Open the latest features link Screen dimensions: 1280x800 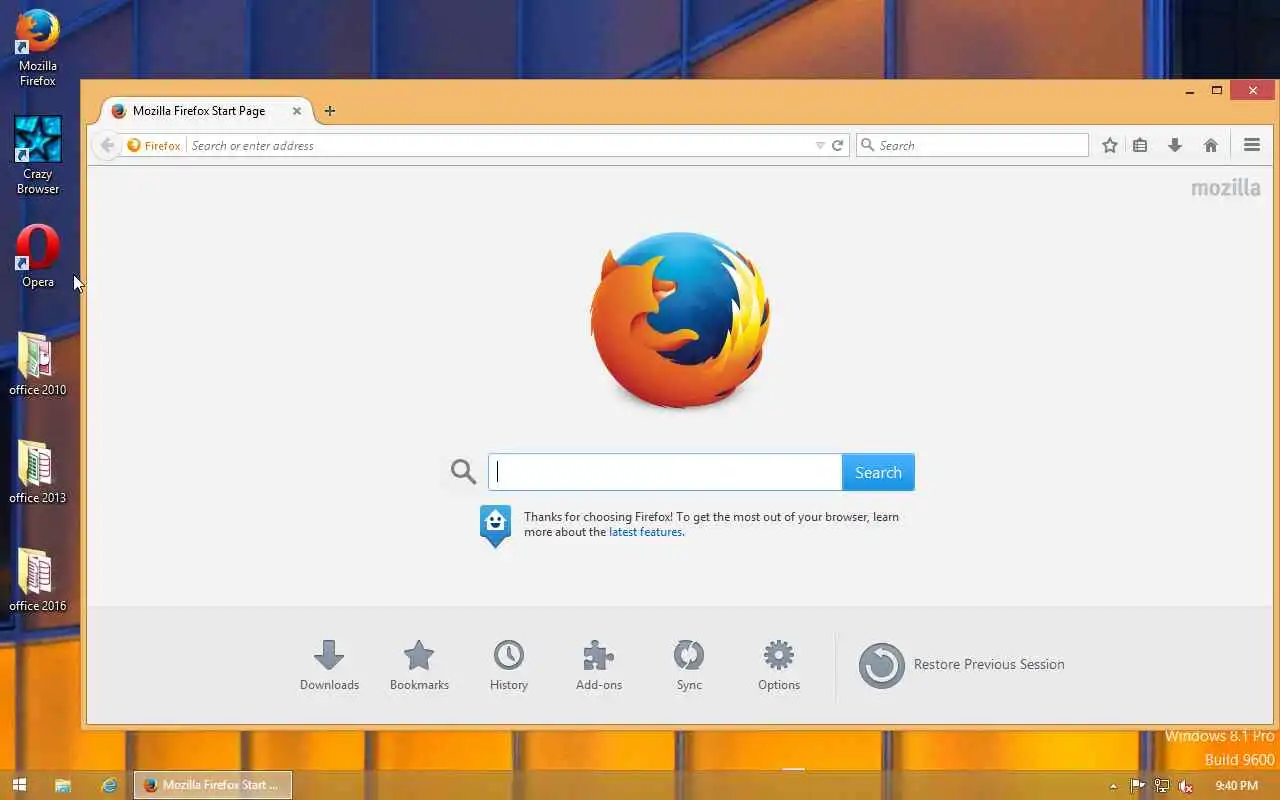(x=646, y=532)
